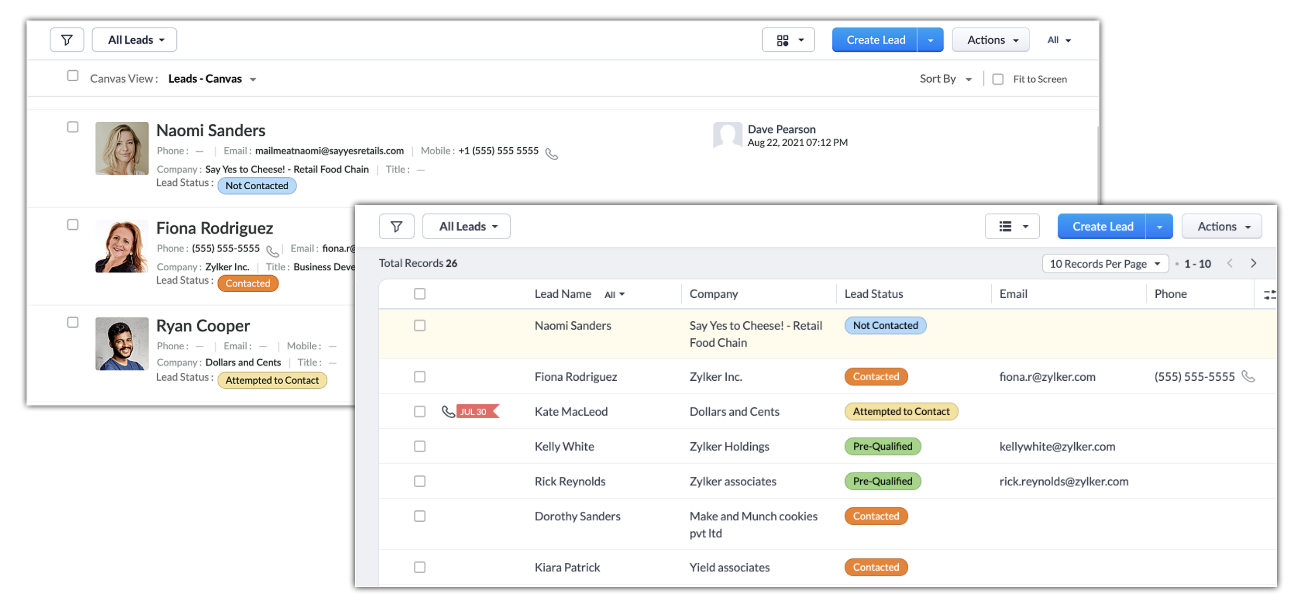Image resolution: width=1290 pixels, height=616 pixels.
Task: Open Naomi Sanders name in canvas view
Action: pos(211,130)
